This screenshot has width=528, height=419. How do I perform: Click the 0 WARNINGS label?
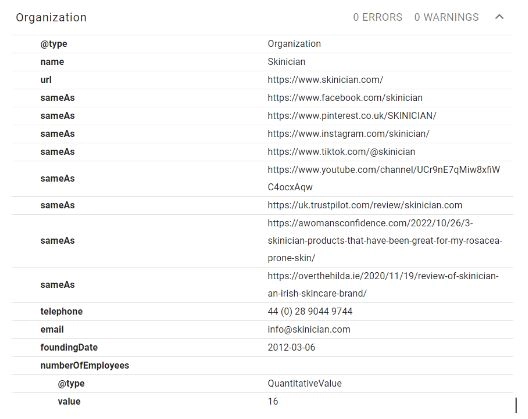(x=446, y=17)
